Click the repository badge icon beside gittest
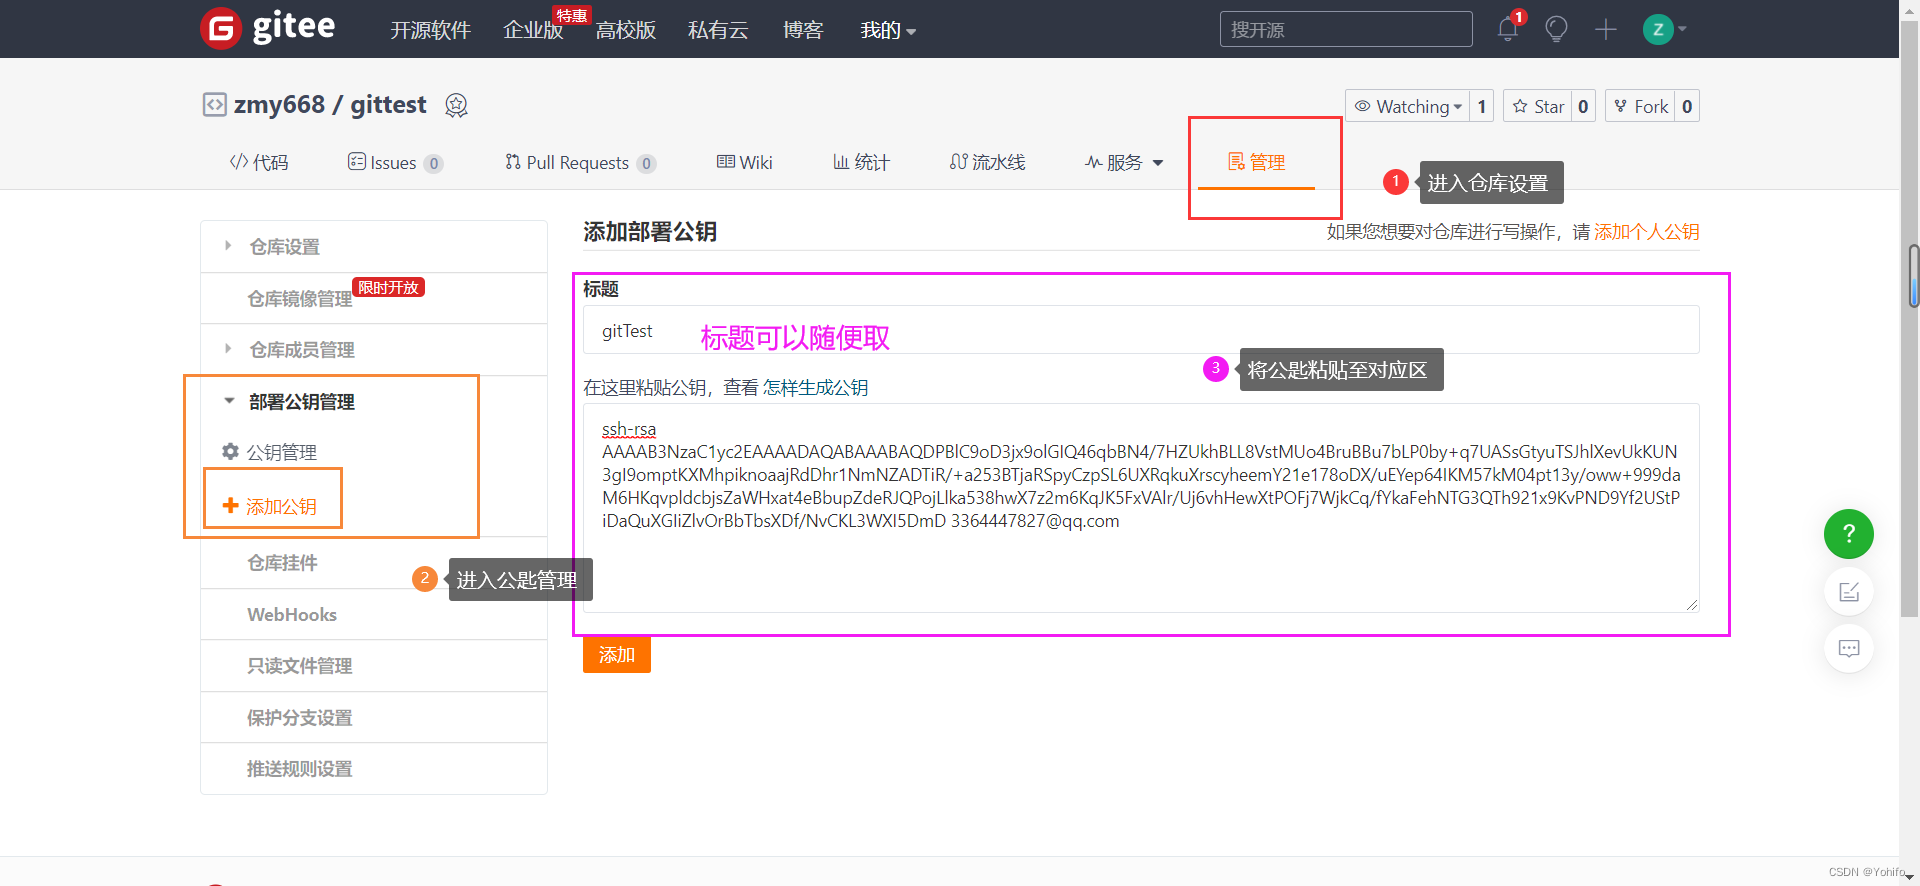Viewport: 1920px width, 886px height. (456, 105)
